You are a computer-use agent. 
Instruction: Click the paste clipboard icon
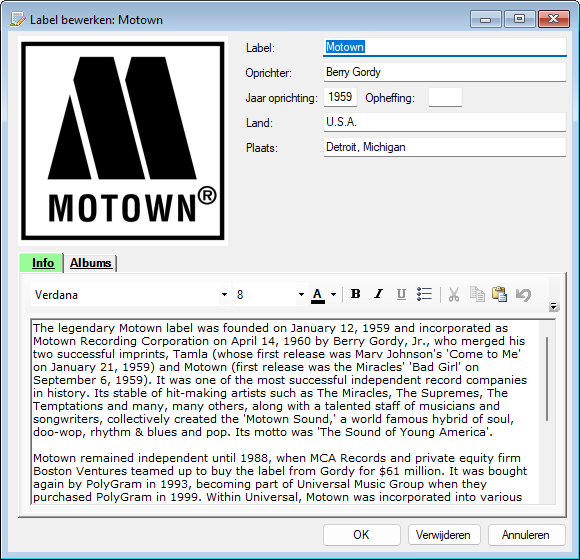pos(499,295)
